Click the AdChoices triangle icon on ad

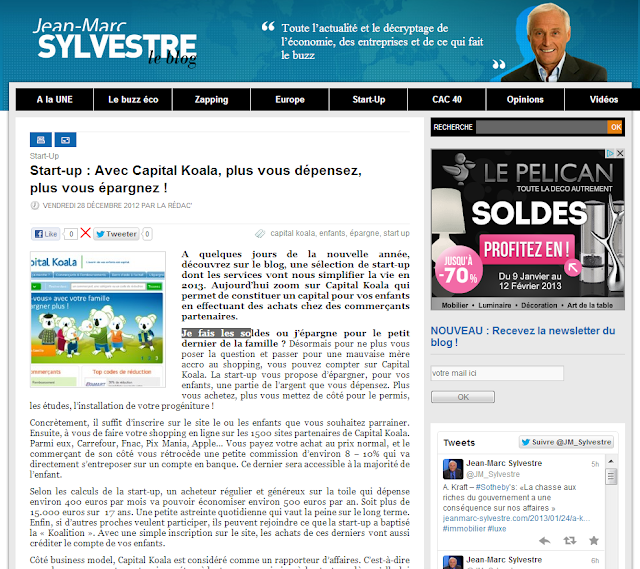point(610,153)
